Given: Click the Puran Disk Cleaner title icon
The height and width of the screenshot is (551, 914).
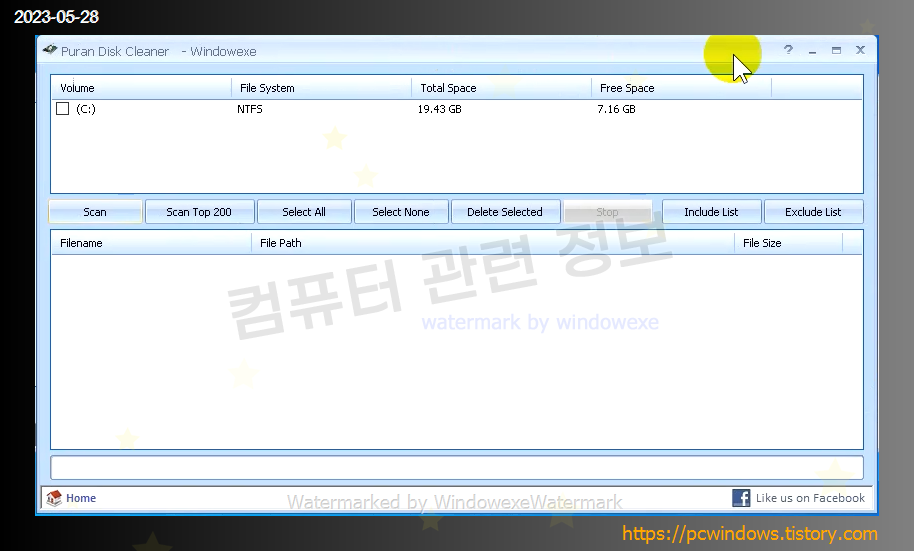Looking at the screenshot, I should [x=50, y=50].
